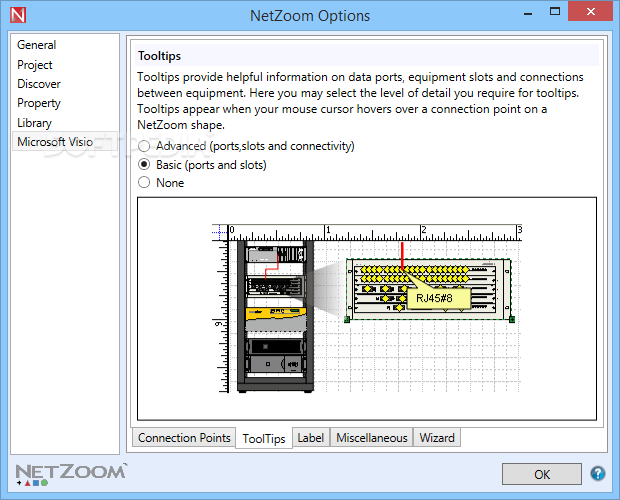
Task: Switch to the Miscellaneous tab
Action: pos(372,438)
